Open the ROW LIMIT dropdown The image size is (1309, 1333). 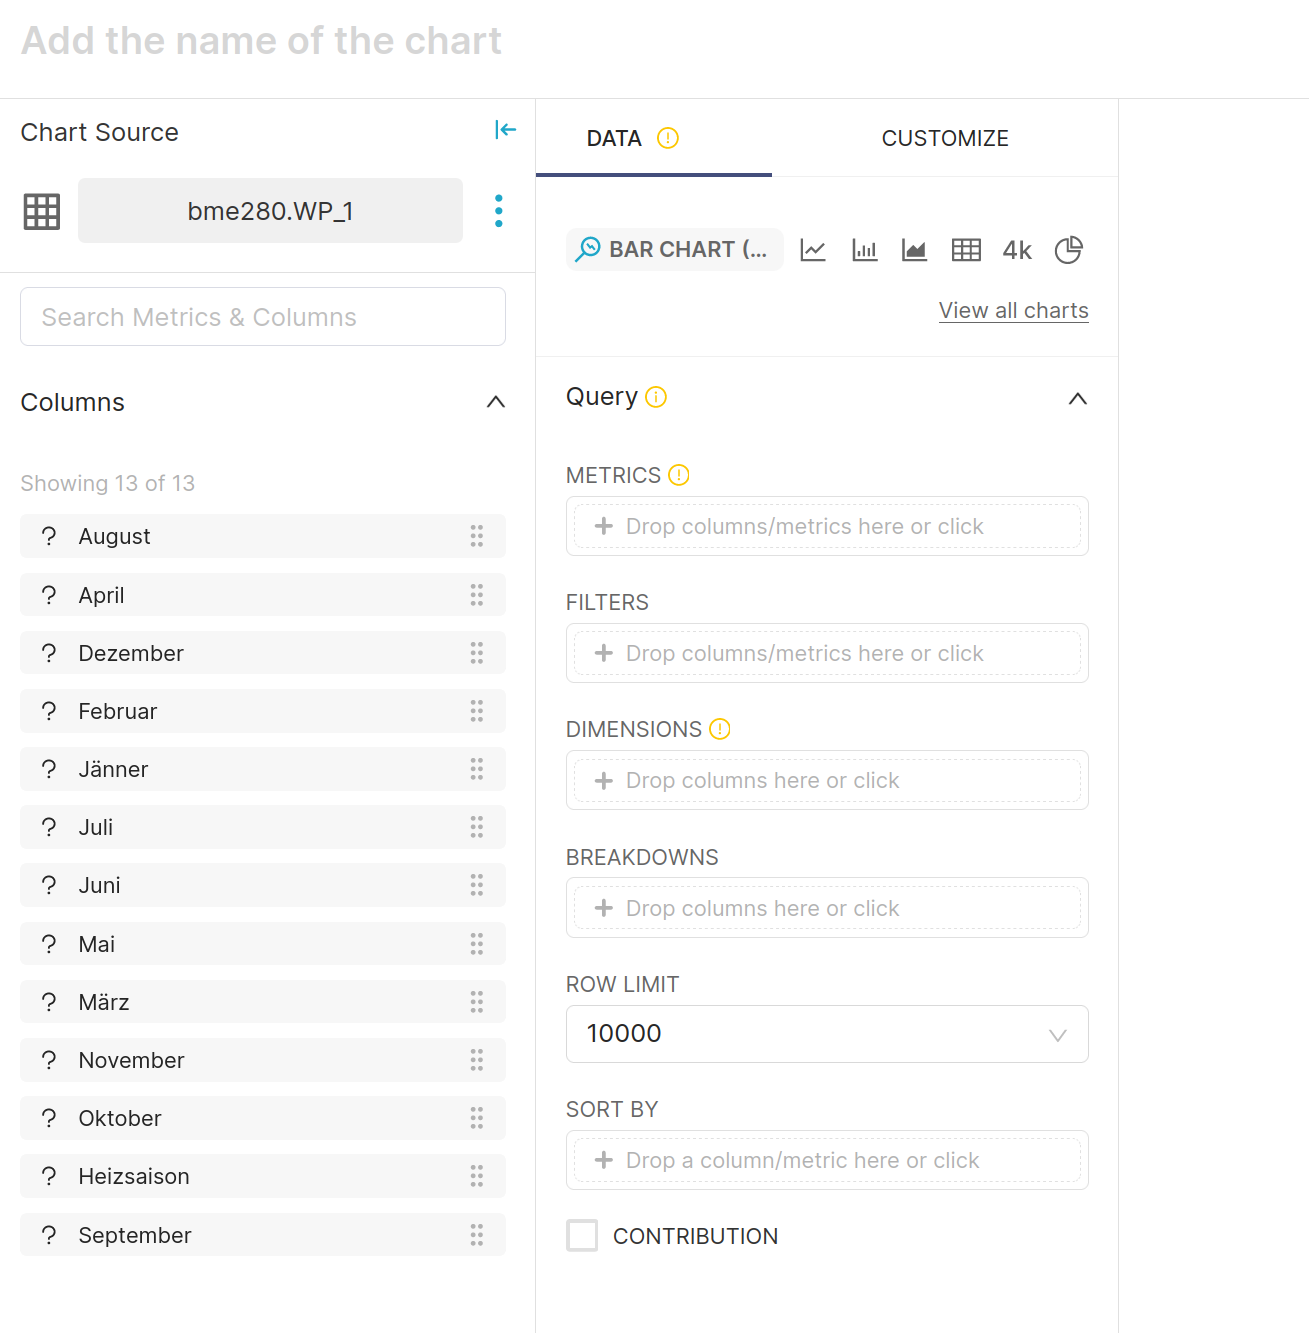(x=827, y=1034)
